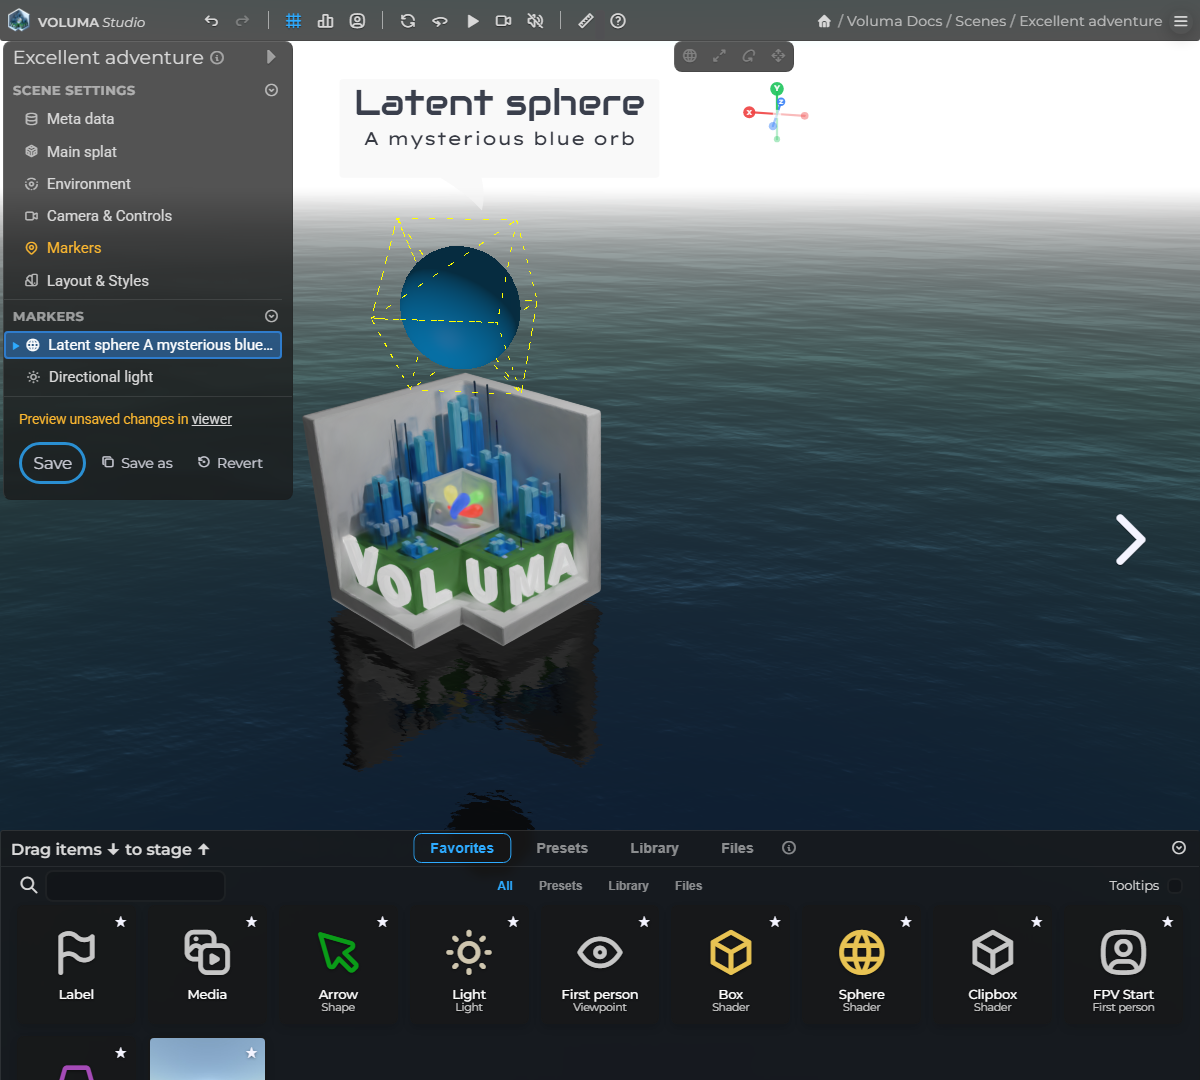This screenshot has height=1080, width=1200.
Task: Select the Arrow Shape item
Action: tap(338, 965)
